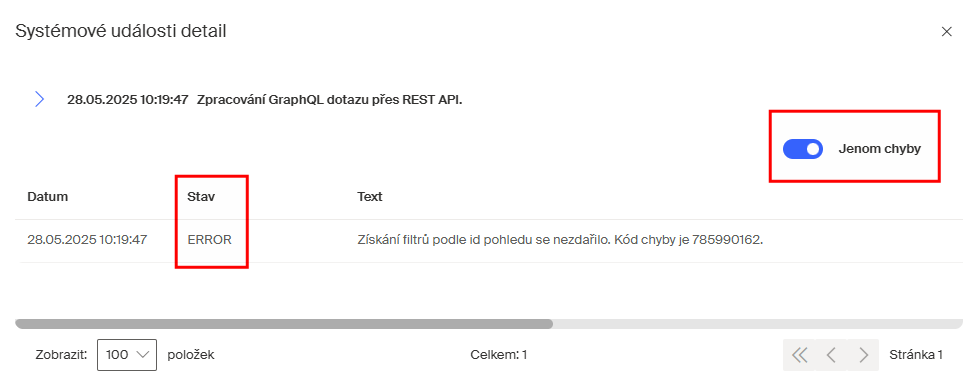Select the error message text with code 785990162
The image size is (971, 381).
560,240
